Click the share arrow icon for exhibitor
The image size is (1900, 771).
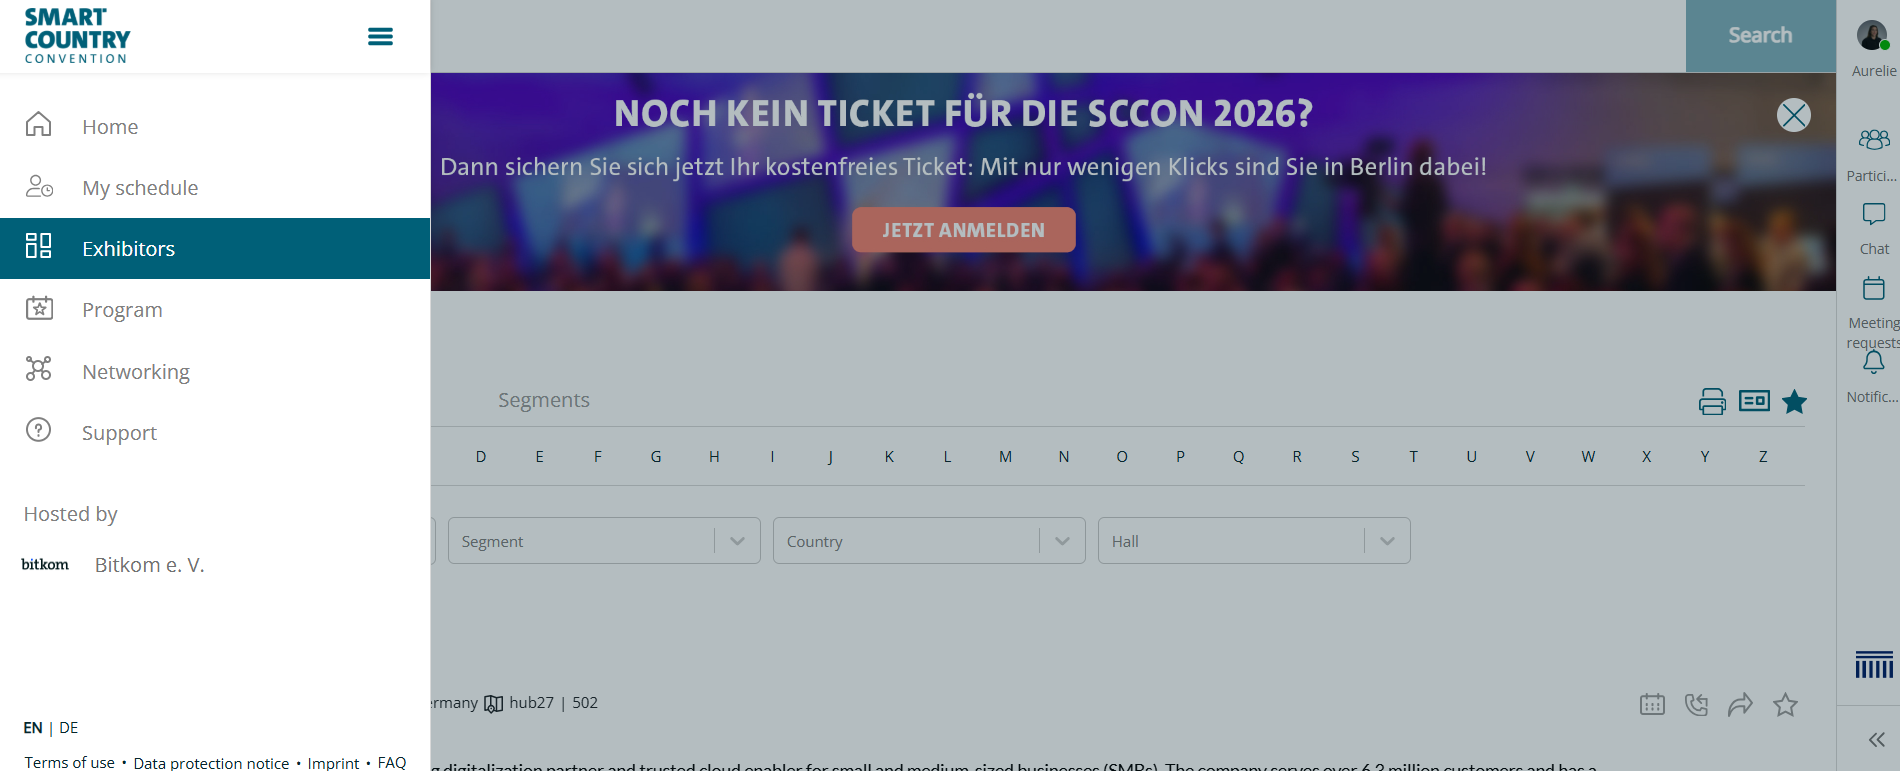point(1740,705)
